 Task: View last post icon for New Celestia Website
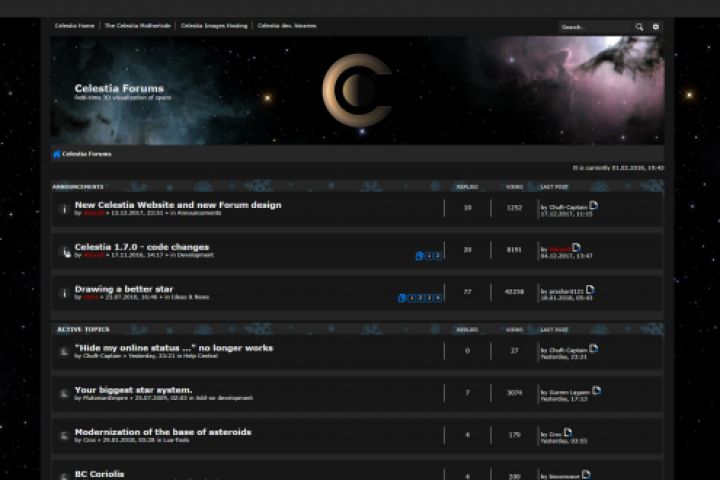coord(593,205)
